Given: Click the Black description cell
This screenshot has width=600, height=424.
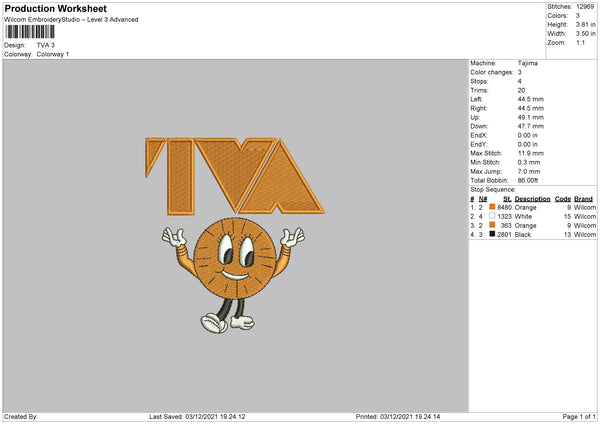Looking at the screenshot, I should tap(523, 235).
